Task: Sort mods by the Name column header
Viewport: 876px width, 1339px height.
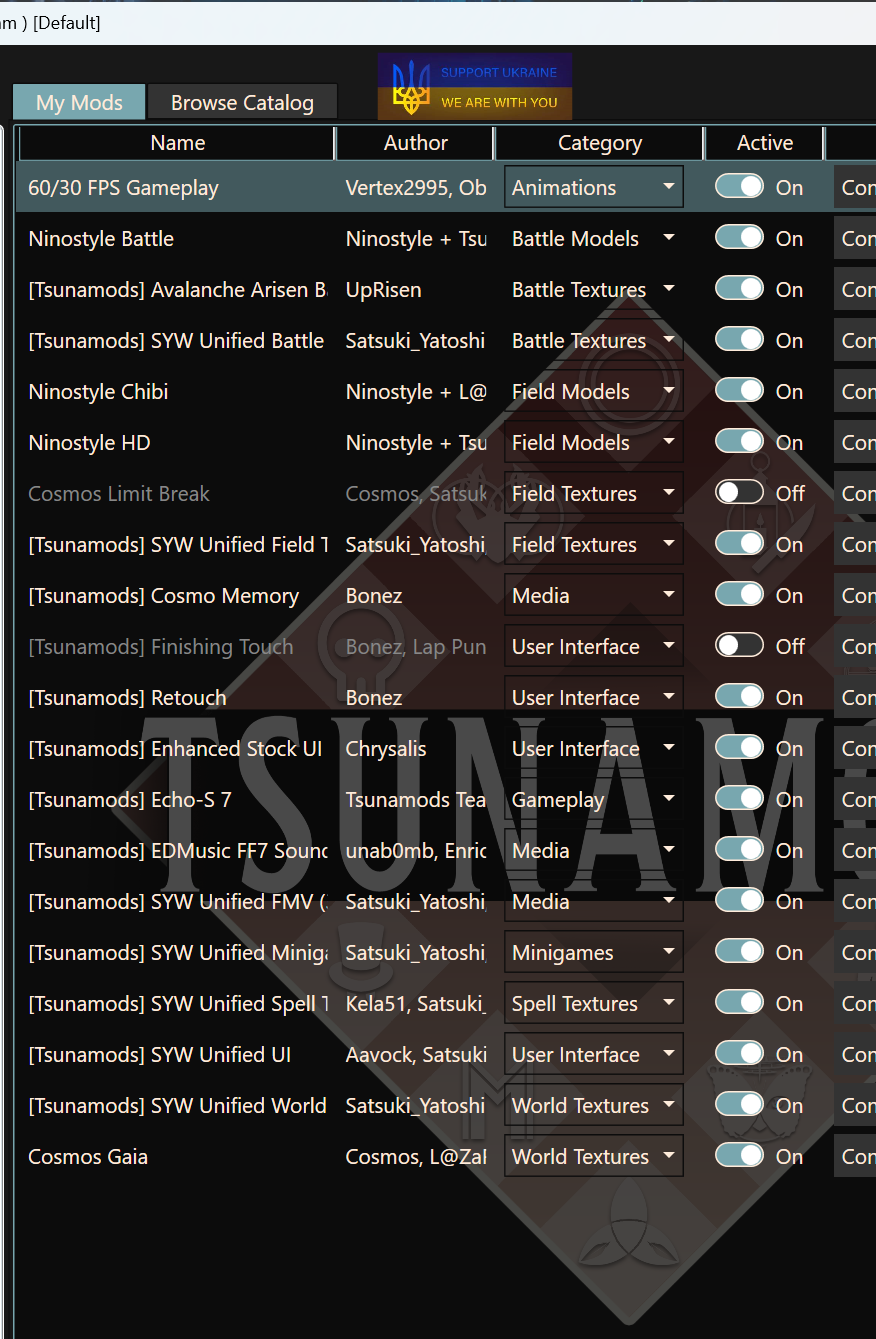Action: click(177, 143)
